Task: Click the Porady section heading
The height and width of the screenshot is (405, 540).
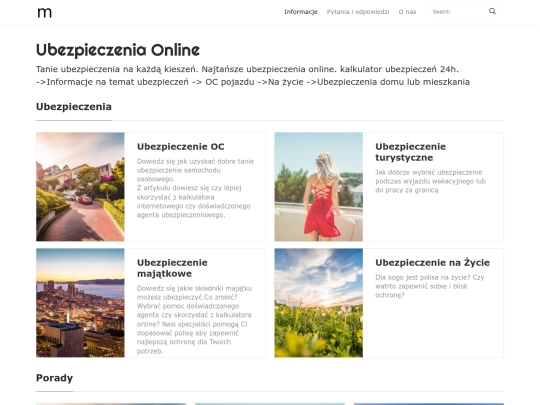Action: tap(54, 378)
